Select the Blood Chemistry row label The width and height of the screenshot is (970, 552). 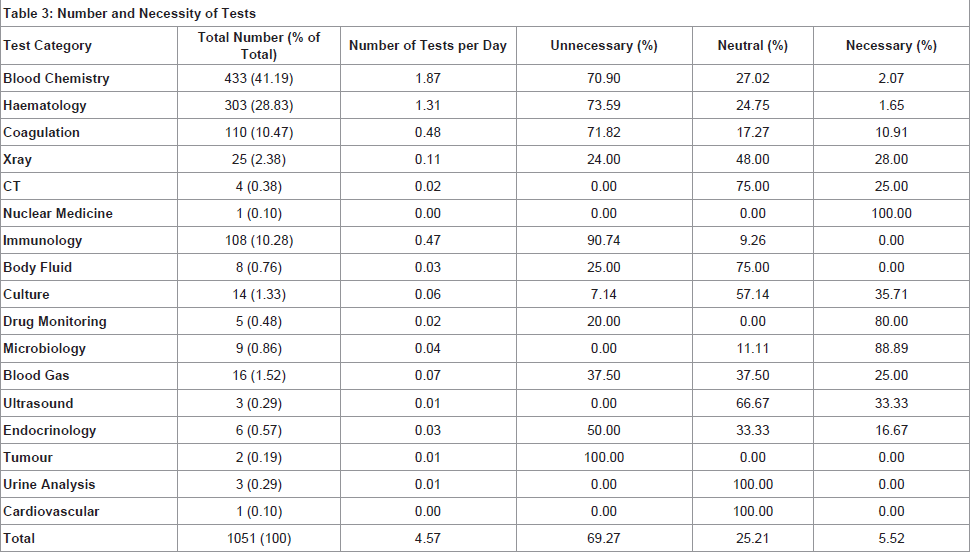click(56, 79)
